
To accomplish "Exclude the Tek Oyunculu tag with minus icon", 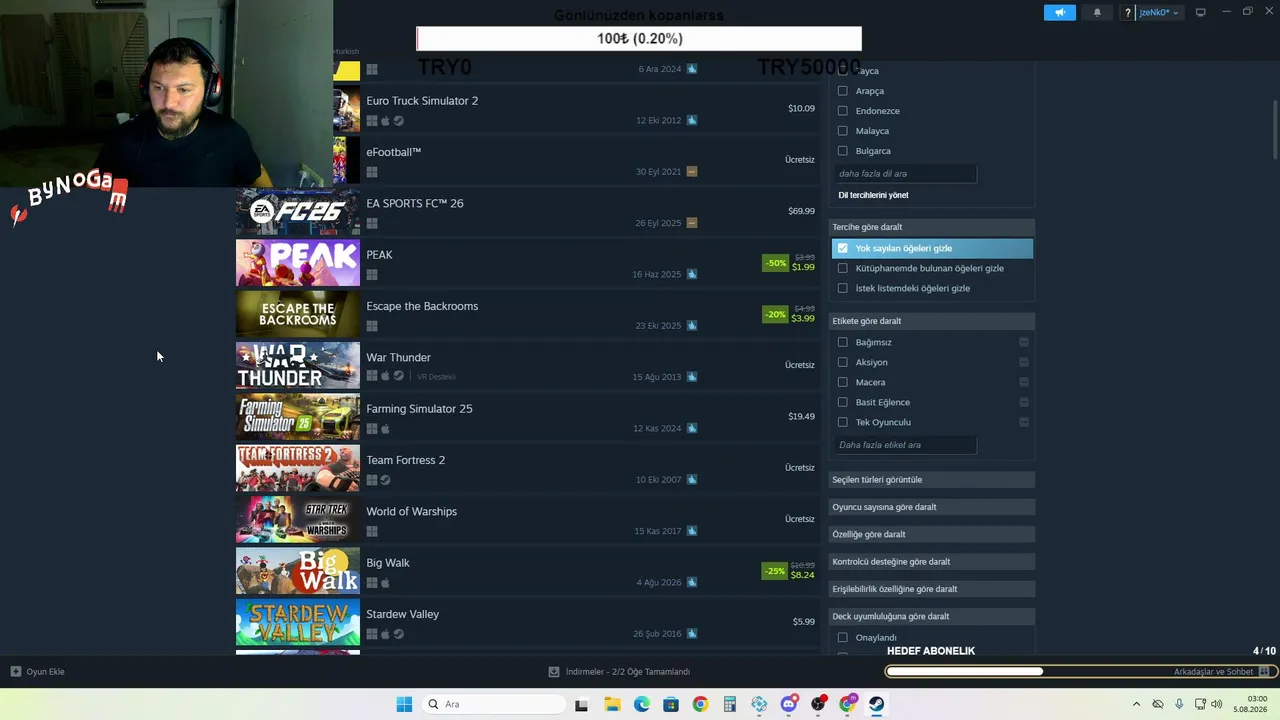I will tap(1024, 422).
